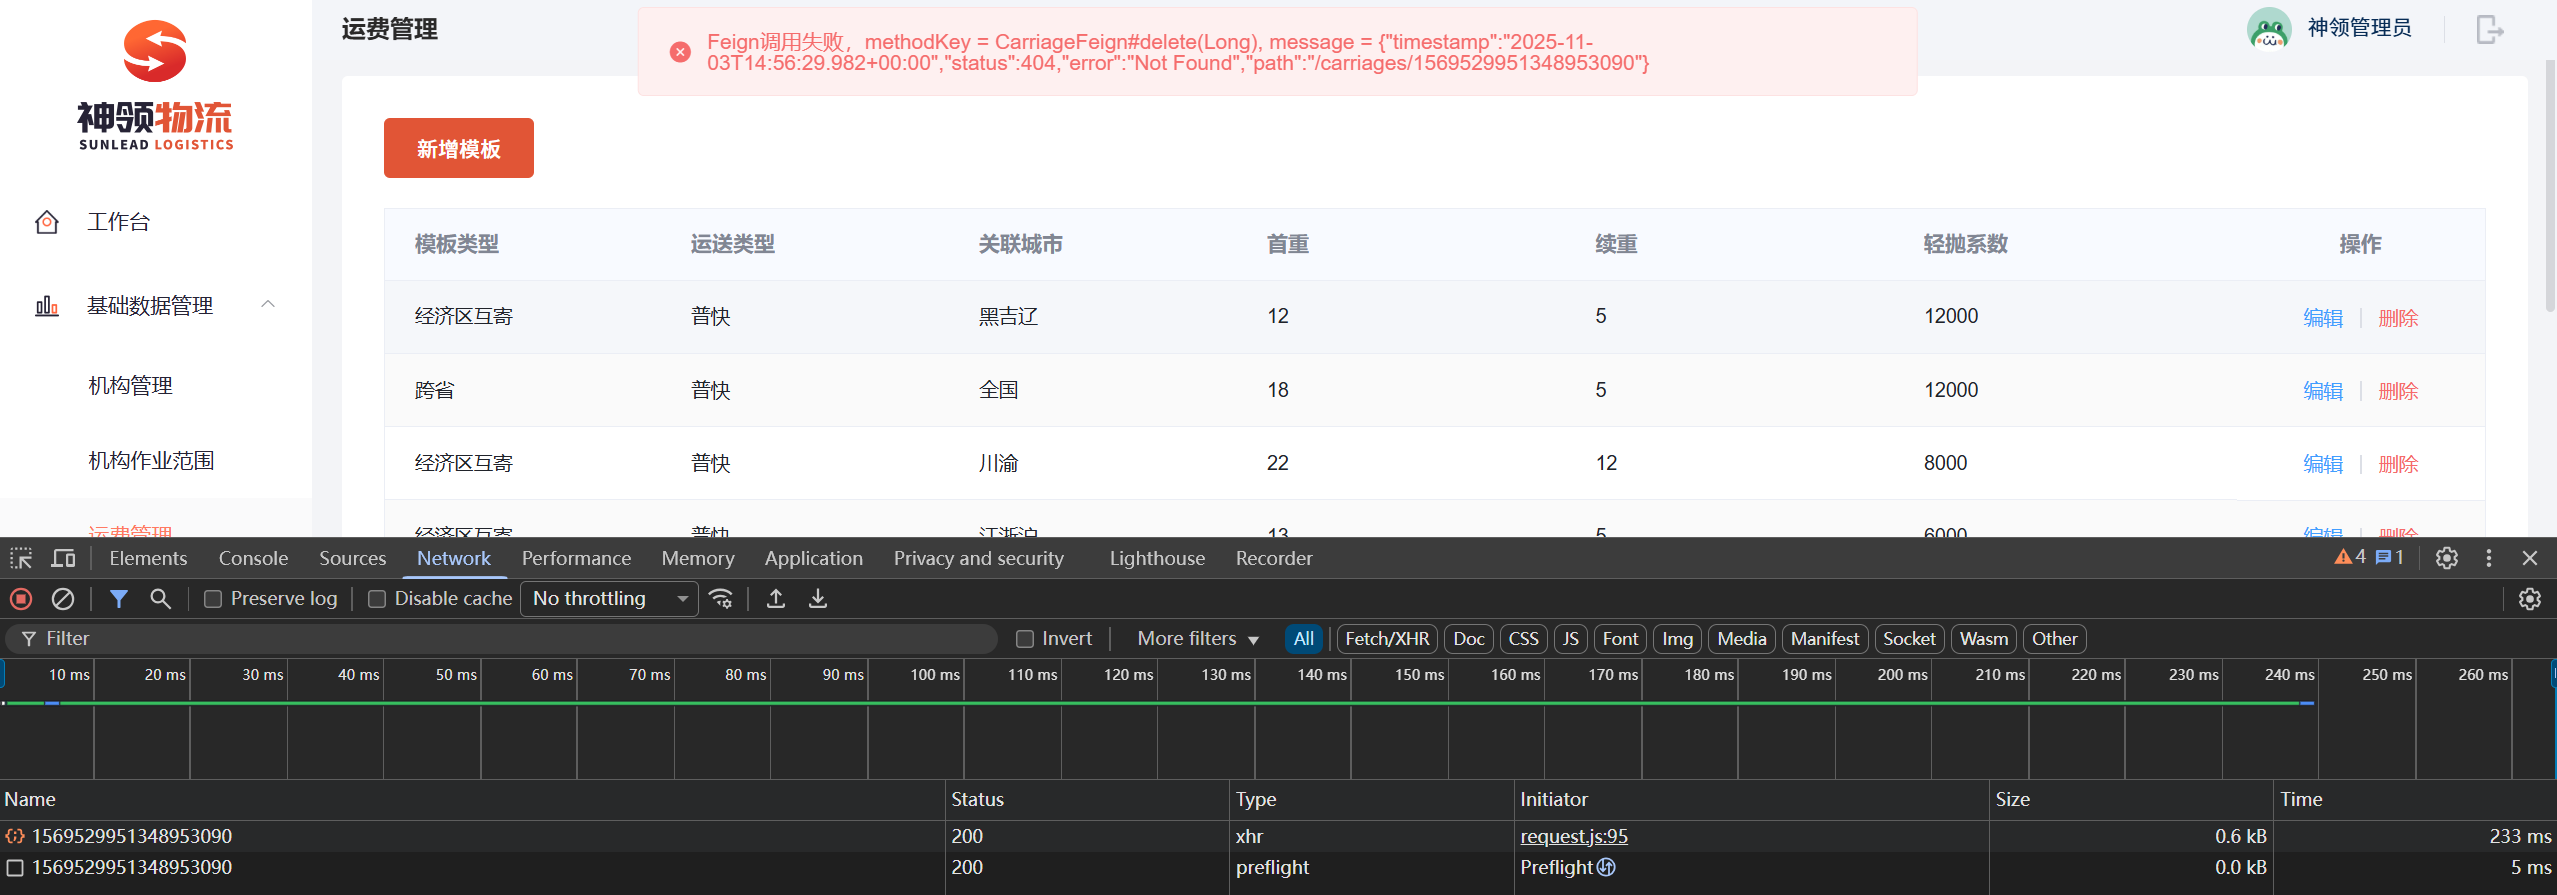
Task: Activate the DevTools inspect element icon
Action: 21,558
